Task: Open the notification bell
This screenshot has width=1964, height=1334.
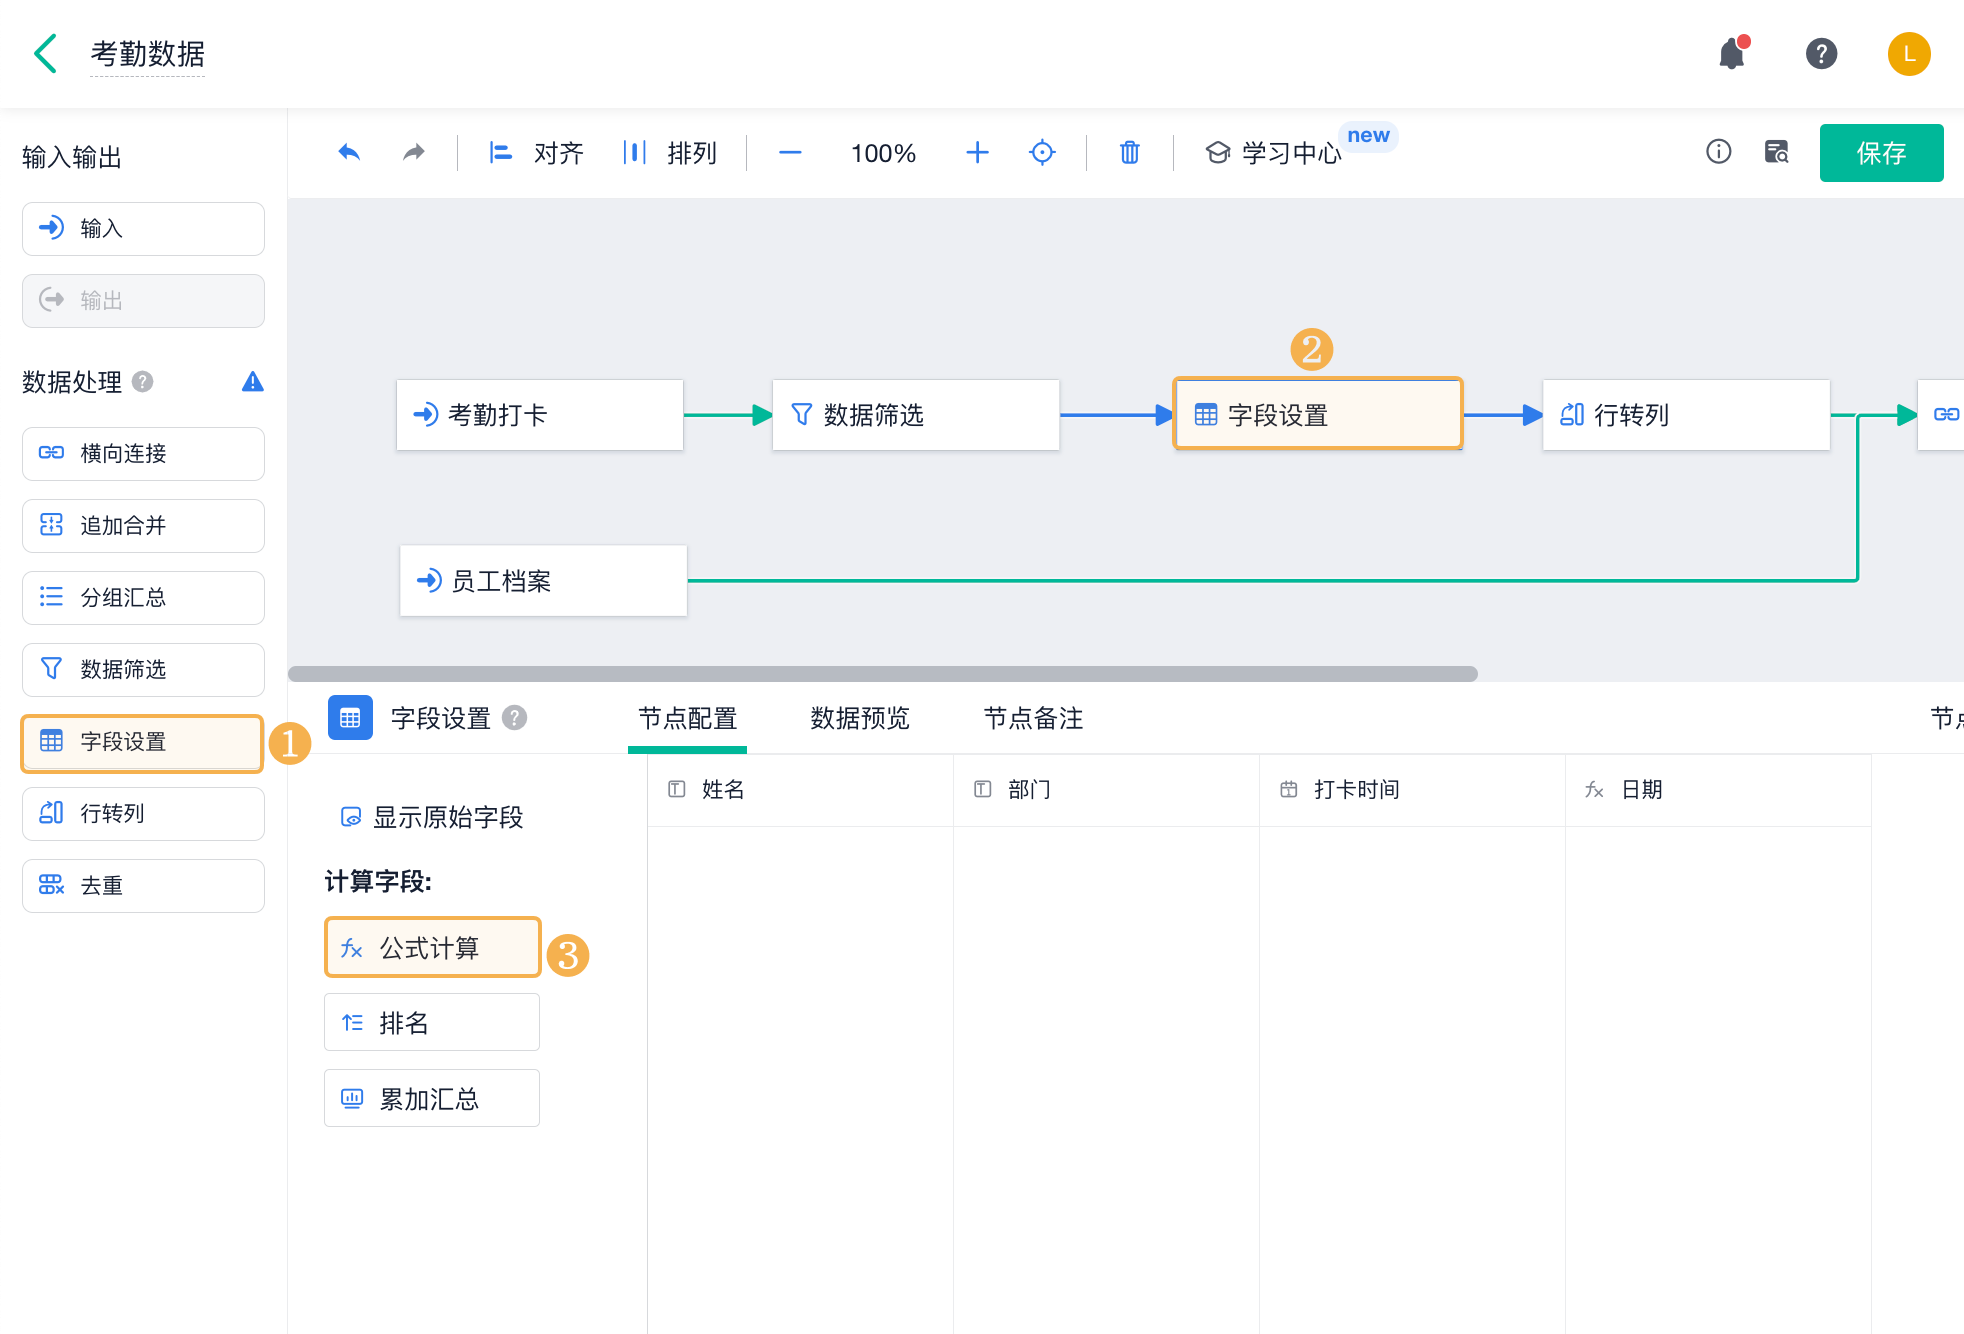Action: tap(1732, 53)
